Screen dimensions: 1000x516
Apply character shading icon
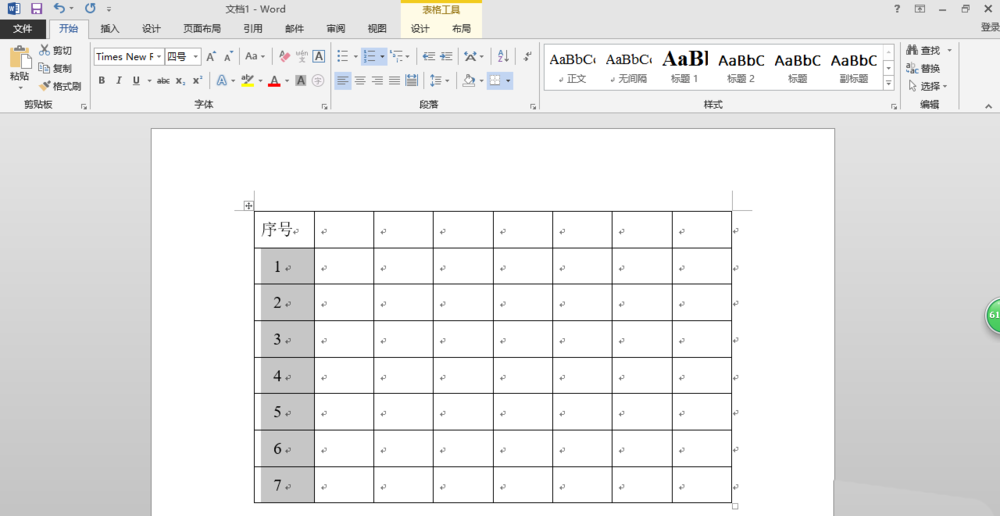pyautogui.click(x=301, y=81)
